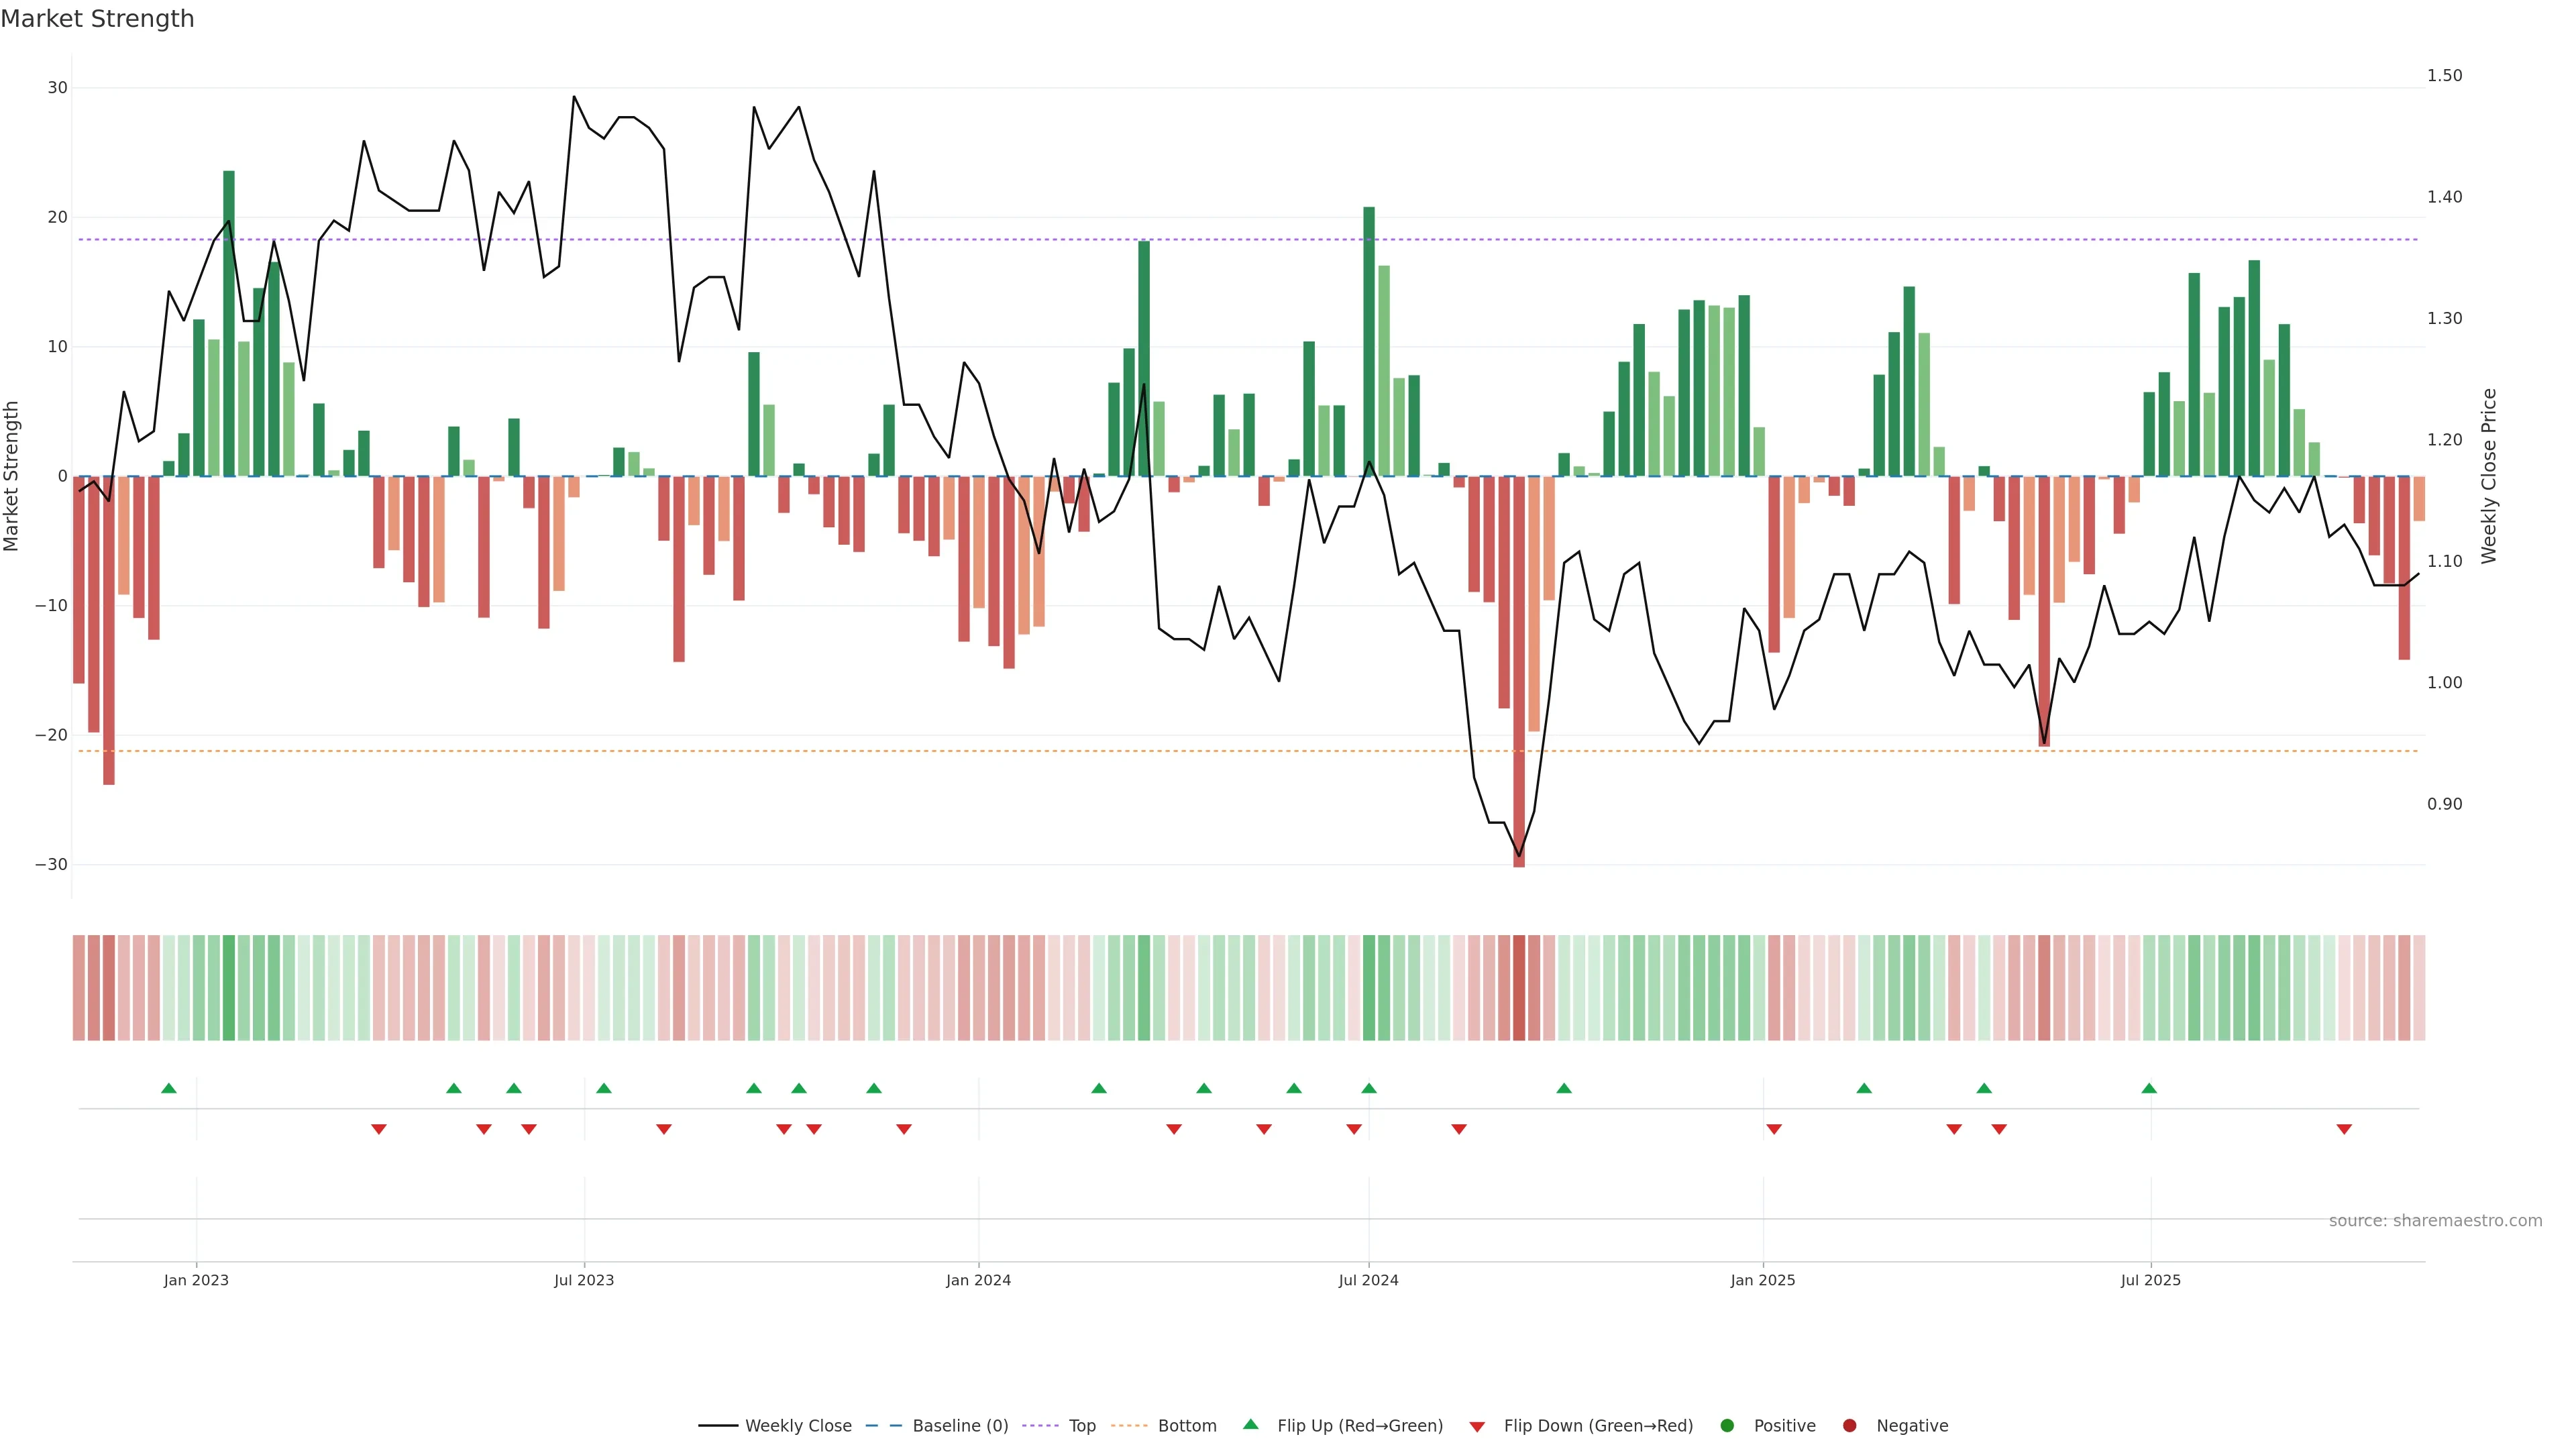
Task: Click the Jul 2023 x-axis label
Action: click(x=584, y=1280)
